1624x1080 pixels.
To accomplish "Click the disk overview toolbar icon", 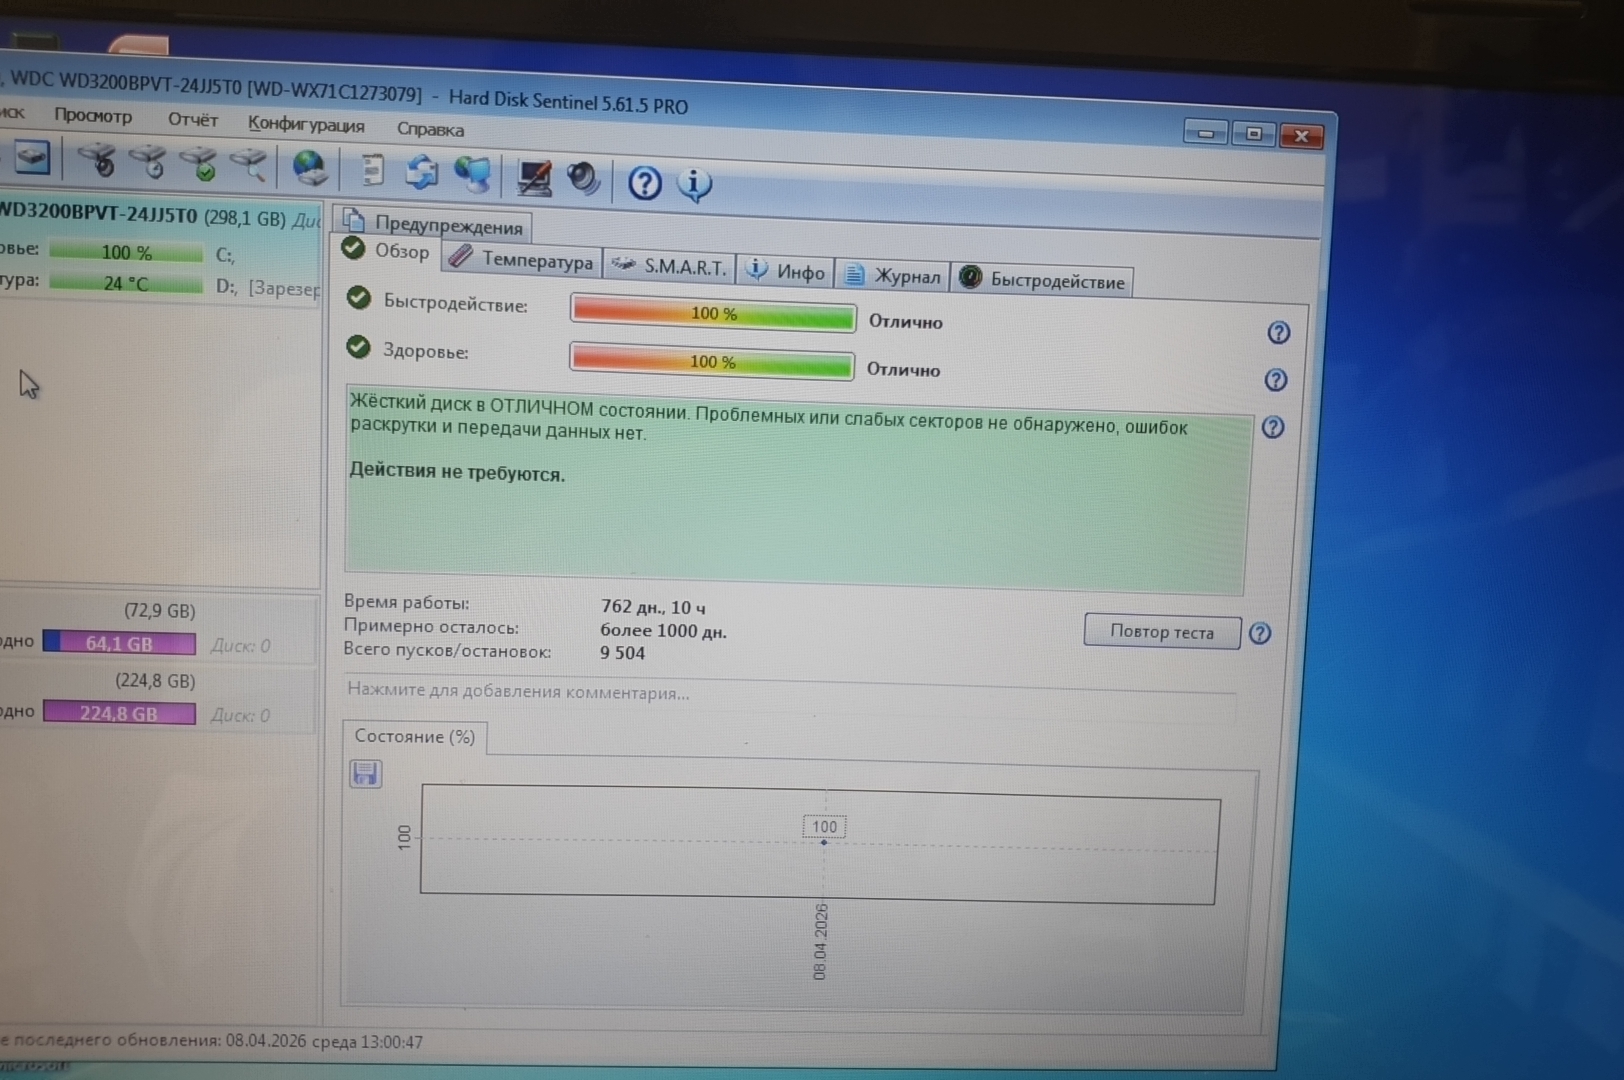I will click(x=31, y=157).
